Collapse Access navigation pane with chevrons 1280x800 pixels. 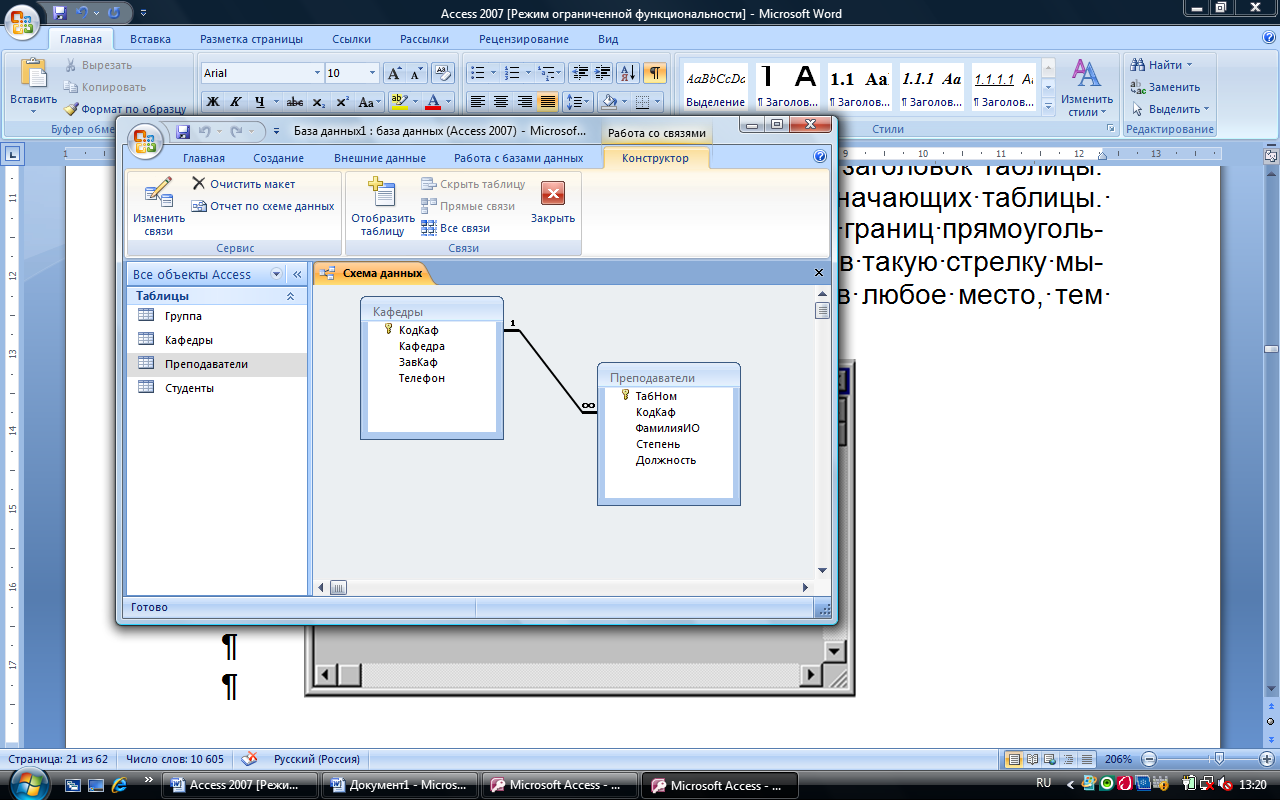297,274
